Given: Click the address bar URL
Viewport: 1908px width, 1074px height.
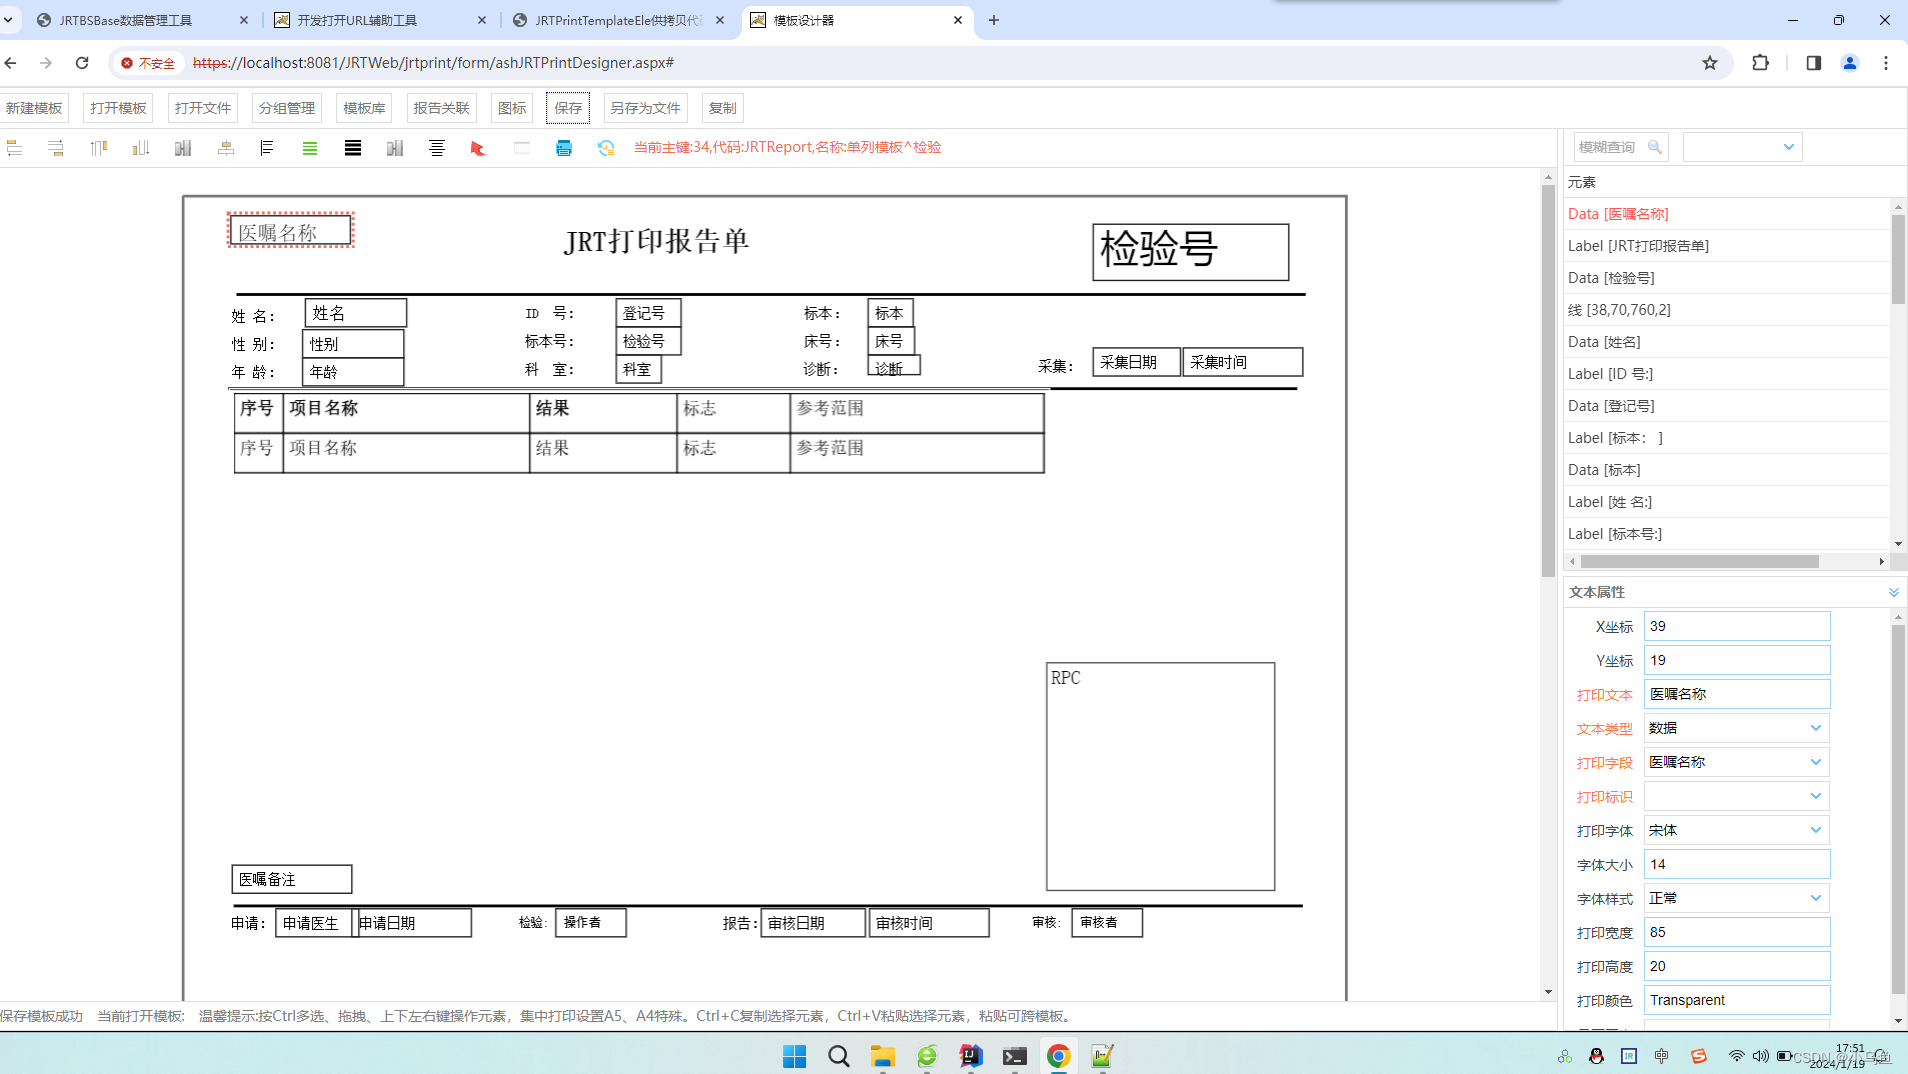Looking at the screenshot, I should tap(433, 63).
